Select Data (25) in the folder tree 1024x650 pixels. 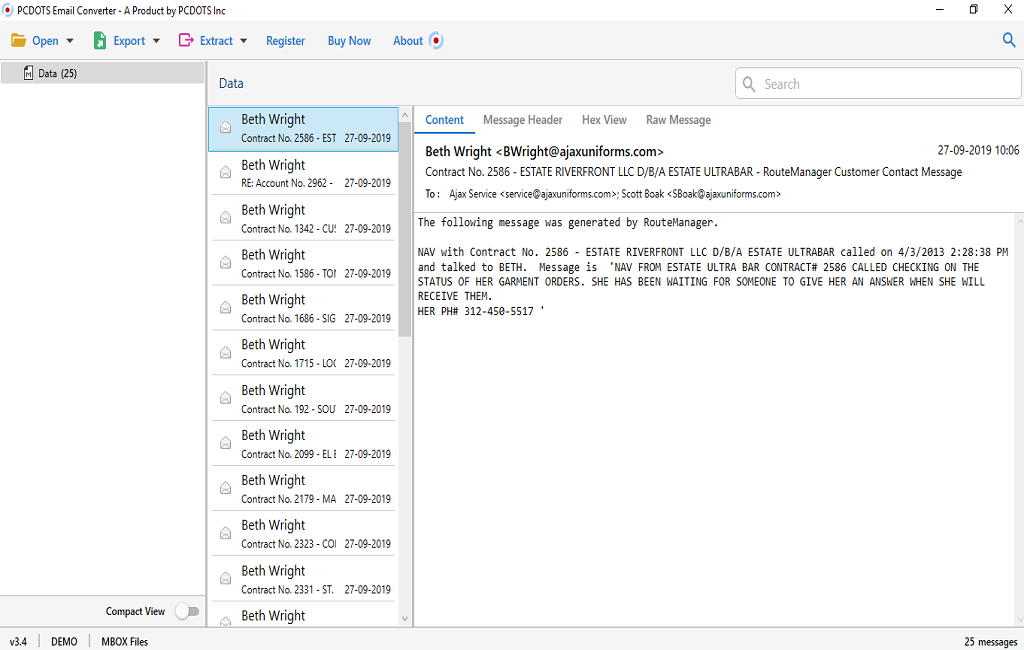(103, 73)
